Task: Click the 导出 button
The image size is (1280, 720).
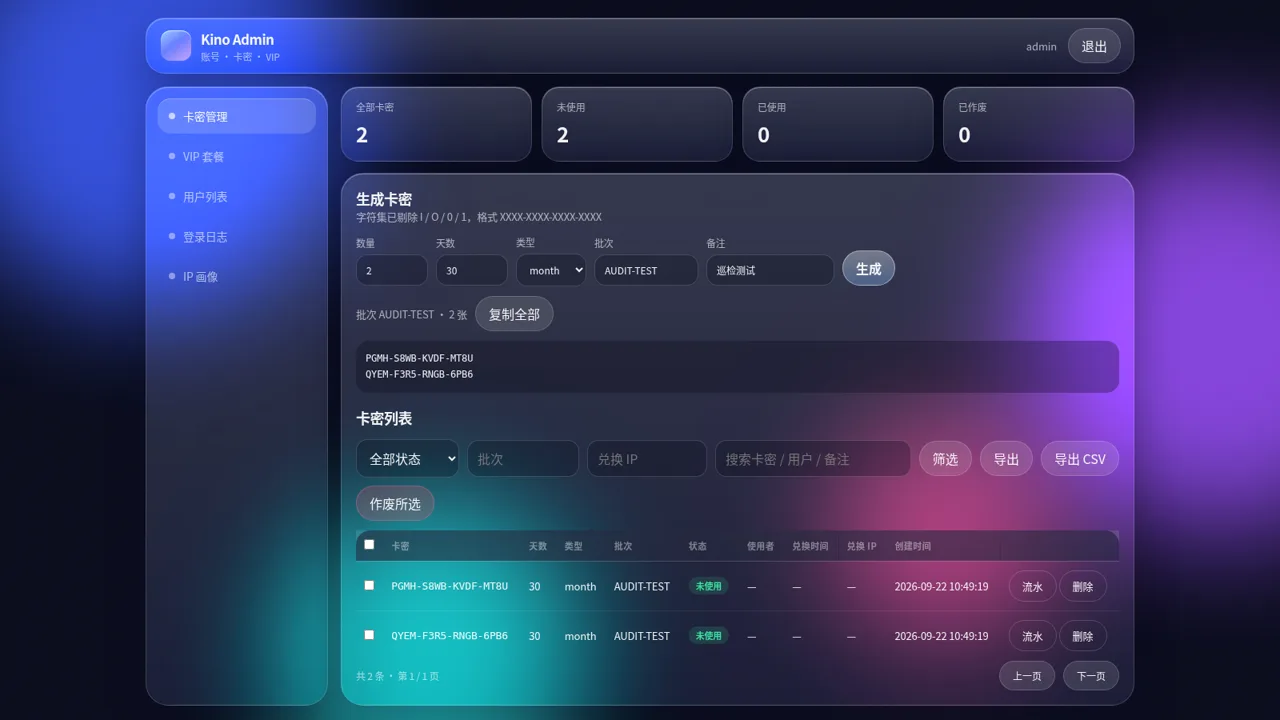Action: click(x=1006, y=458)
